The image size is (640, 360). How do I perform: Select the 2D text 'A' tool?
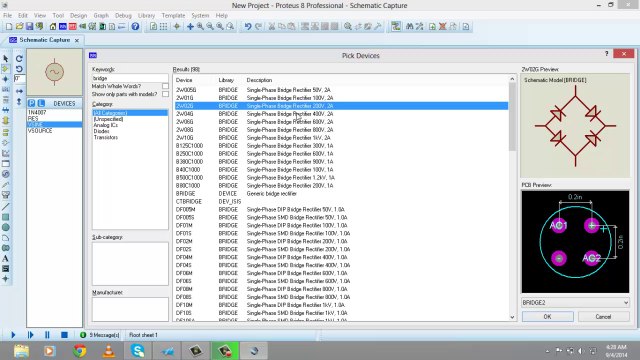point(5,258)
